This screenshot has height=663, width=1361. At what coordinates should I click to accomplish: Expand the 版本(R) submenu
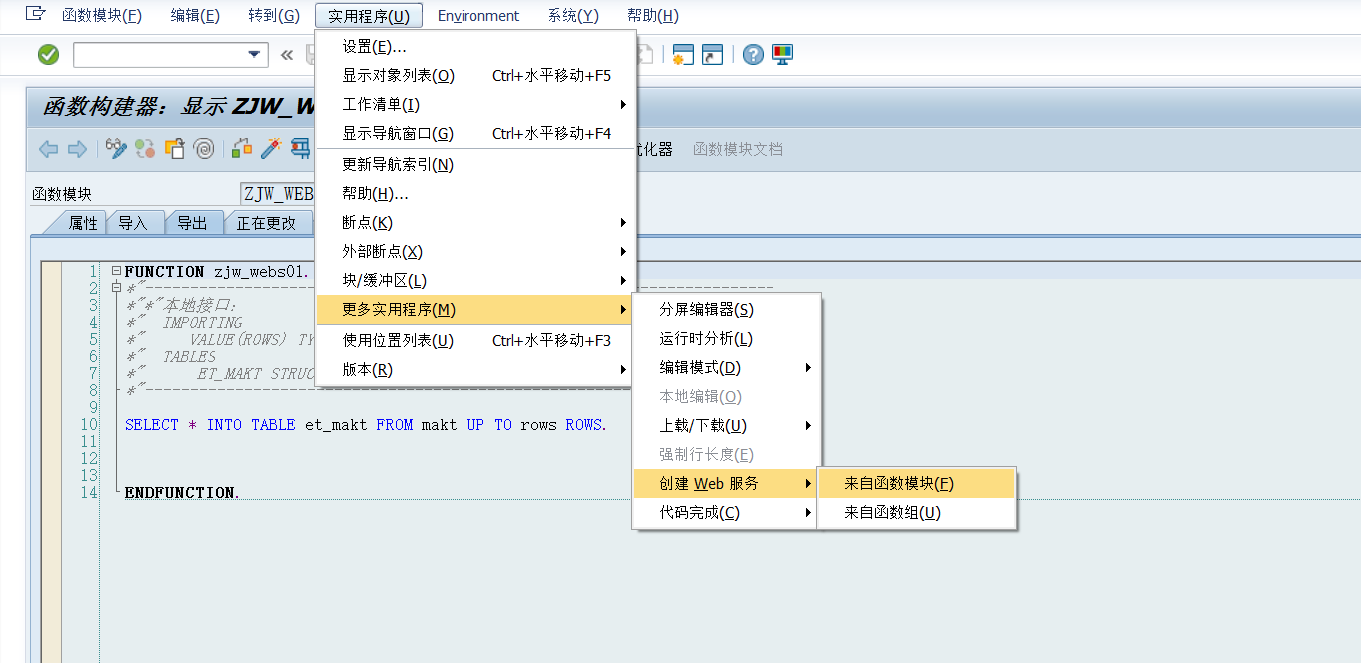(623, 370)
